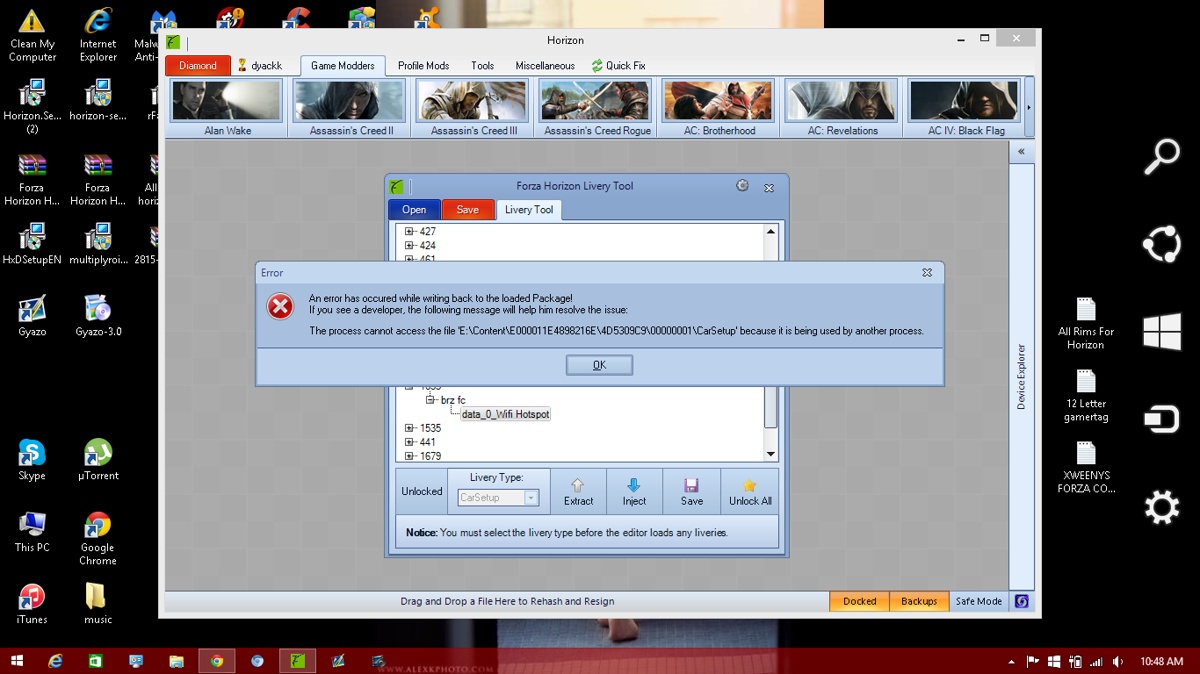Click the up arrow of the livery tree scrollbar
The width and height of the screenshot is (1200, 674).
[x=770, y=231]
